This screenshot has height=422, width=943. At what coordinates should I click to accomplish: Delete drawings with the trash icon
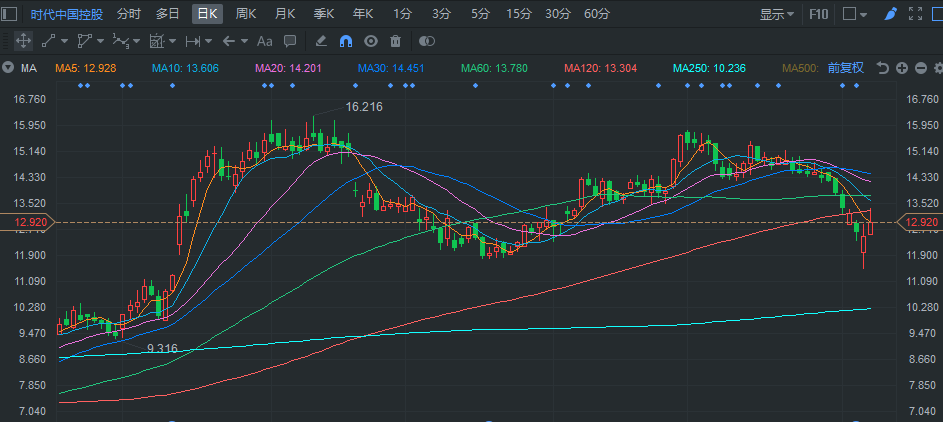click(395, 41)
